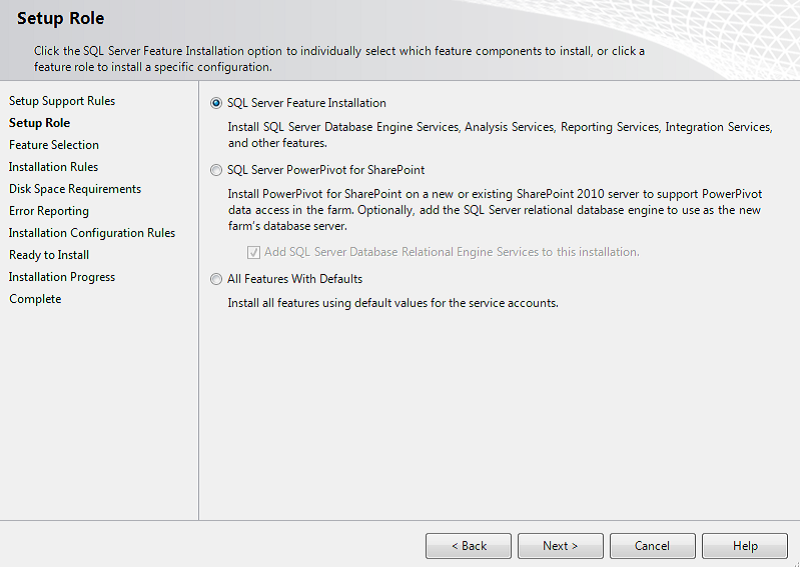Open the Feature Selection step
Image resolution: width=800 pixels, height=567 pixels.
[x=54, y=145]
